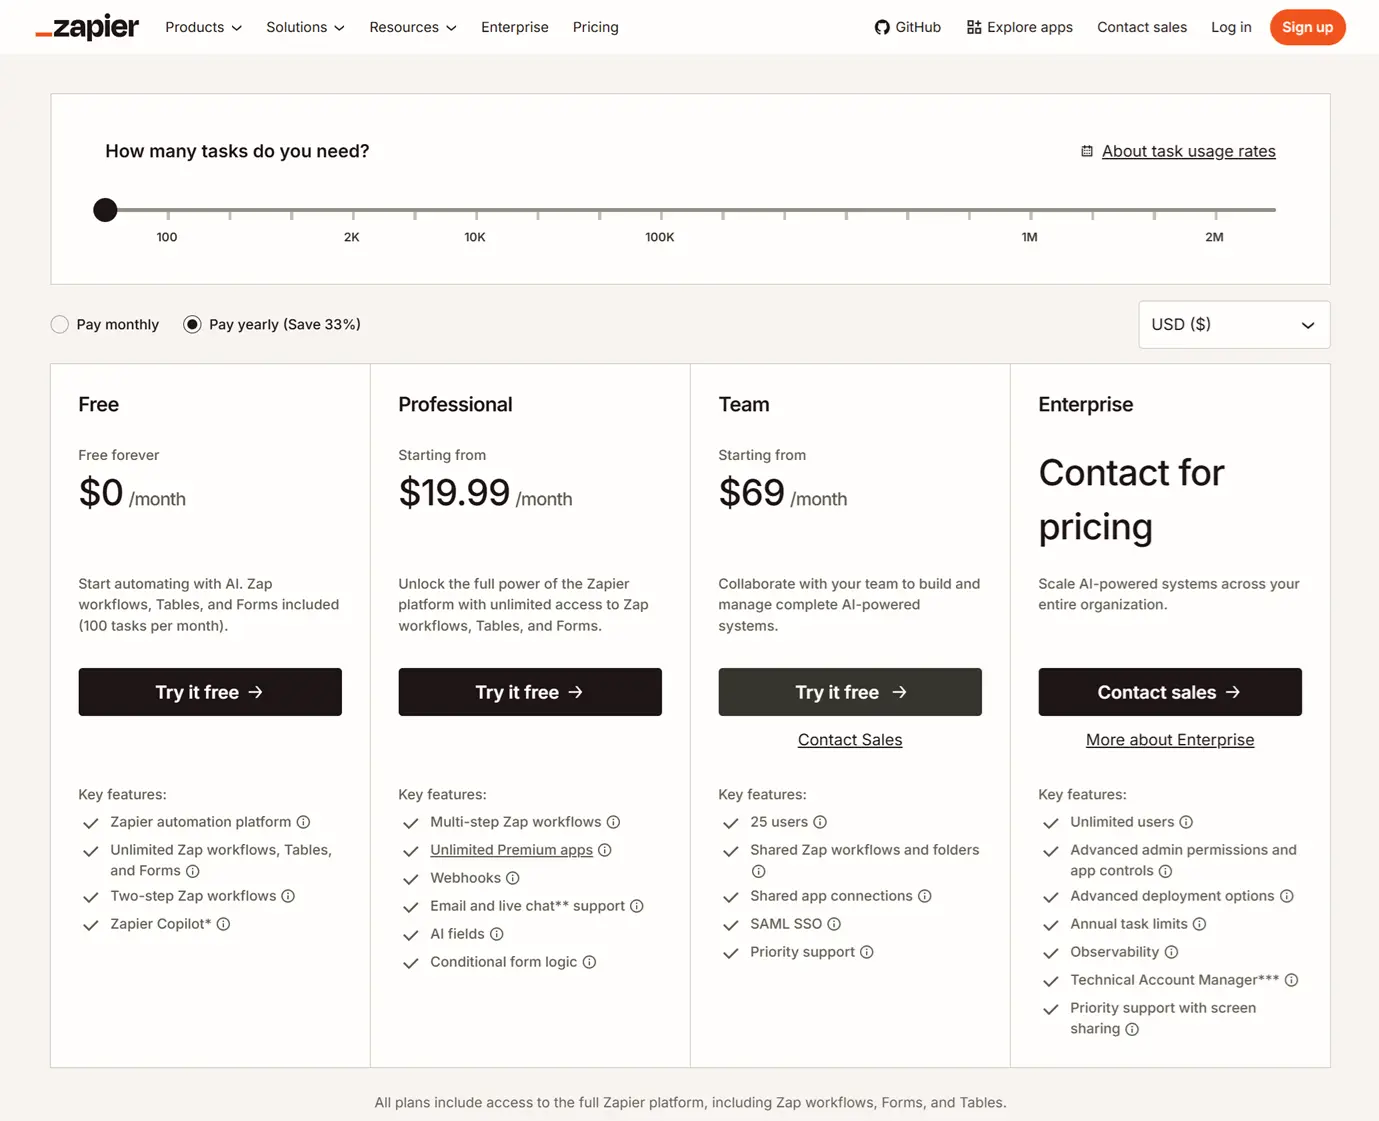The height and width of the screenshot is (1121, 1379).
Task: Show info icon for Conditional form logic
Action: (590, 962)
